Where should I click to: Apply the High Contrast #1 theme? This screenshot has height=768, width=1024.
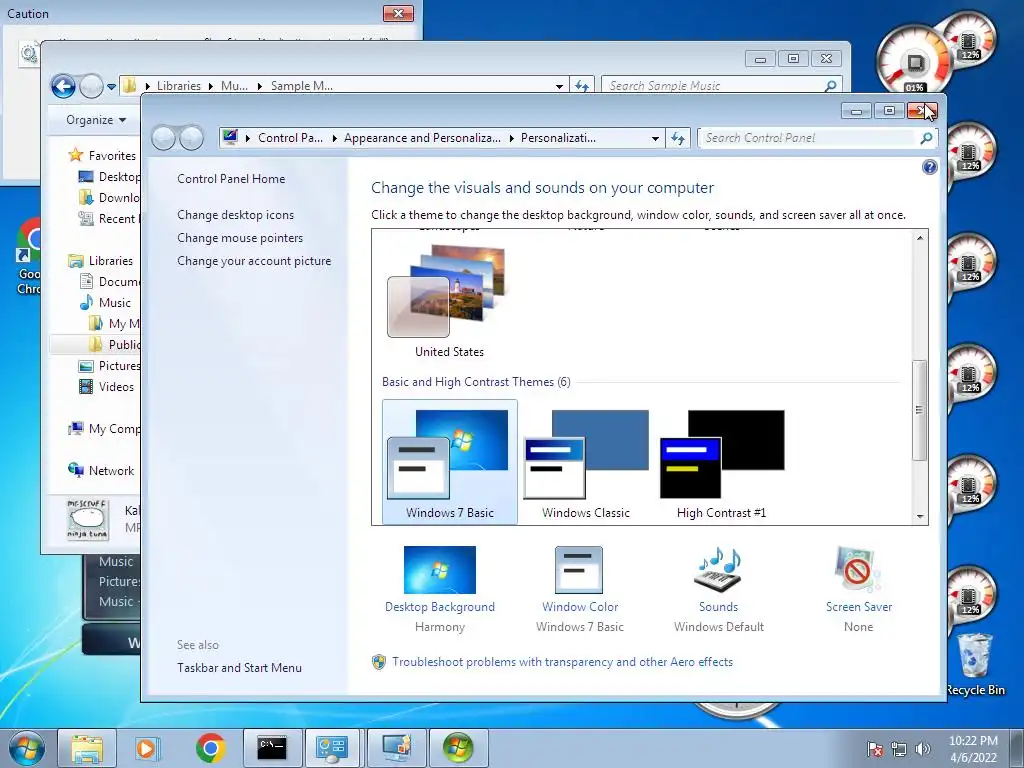coord(722,462)
